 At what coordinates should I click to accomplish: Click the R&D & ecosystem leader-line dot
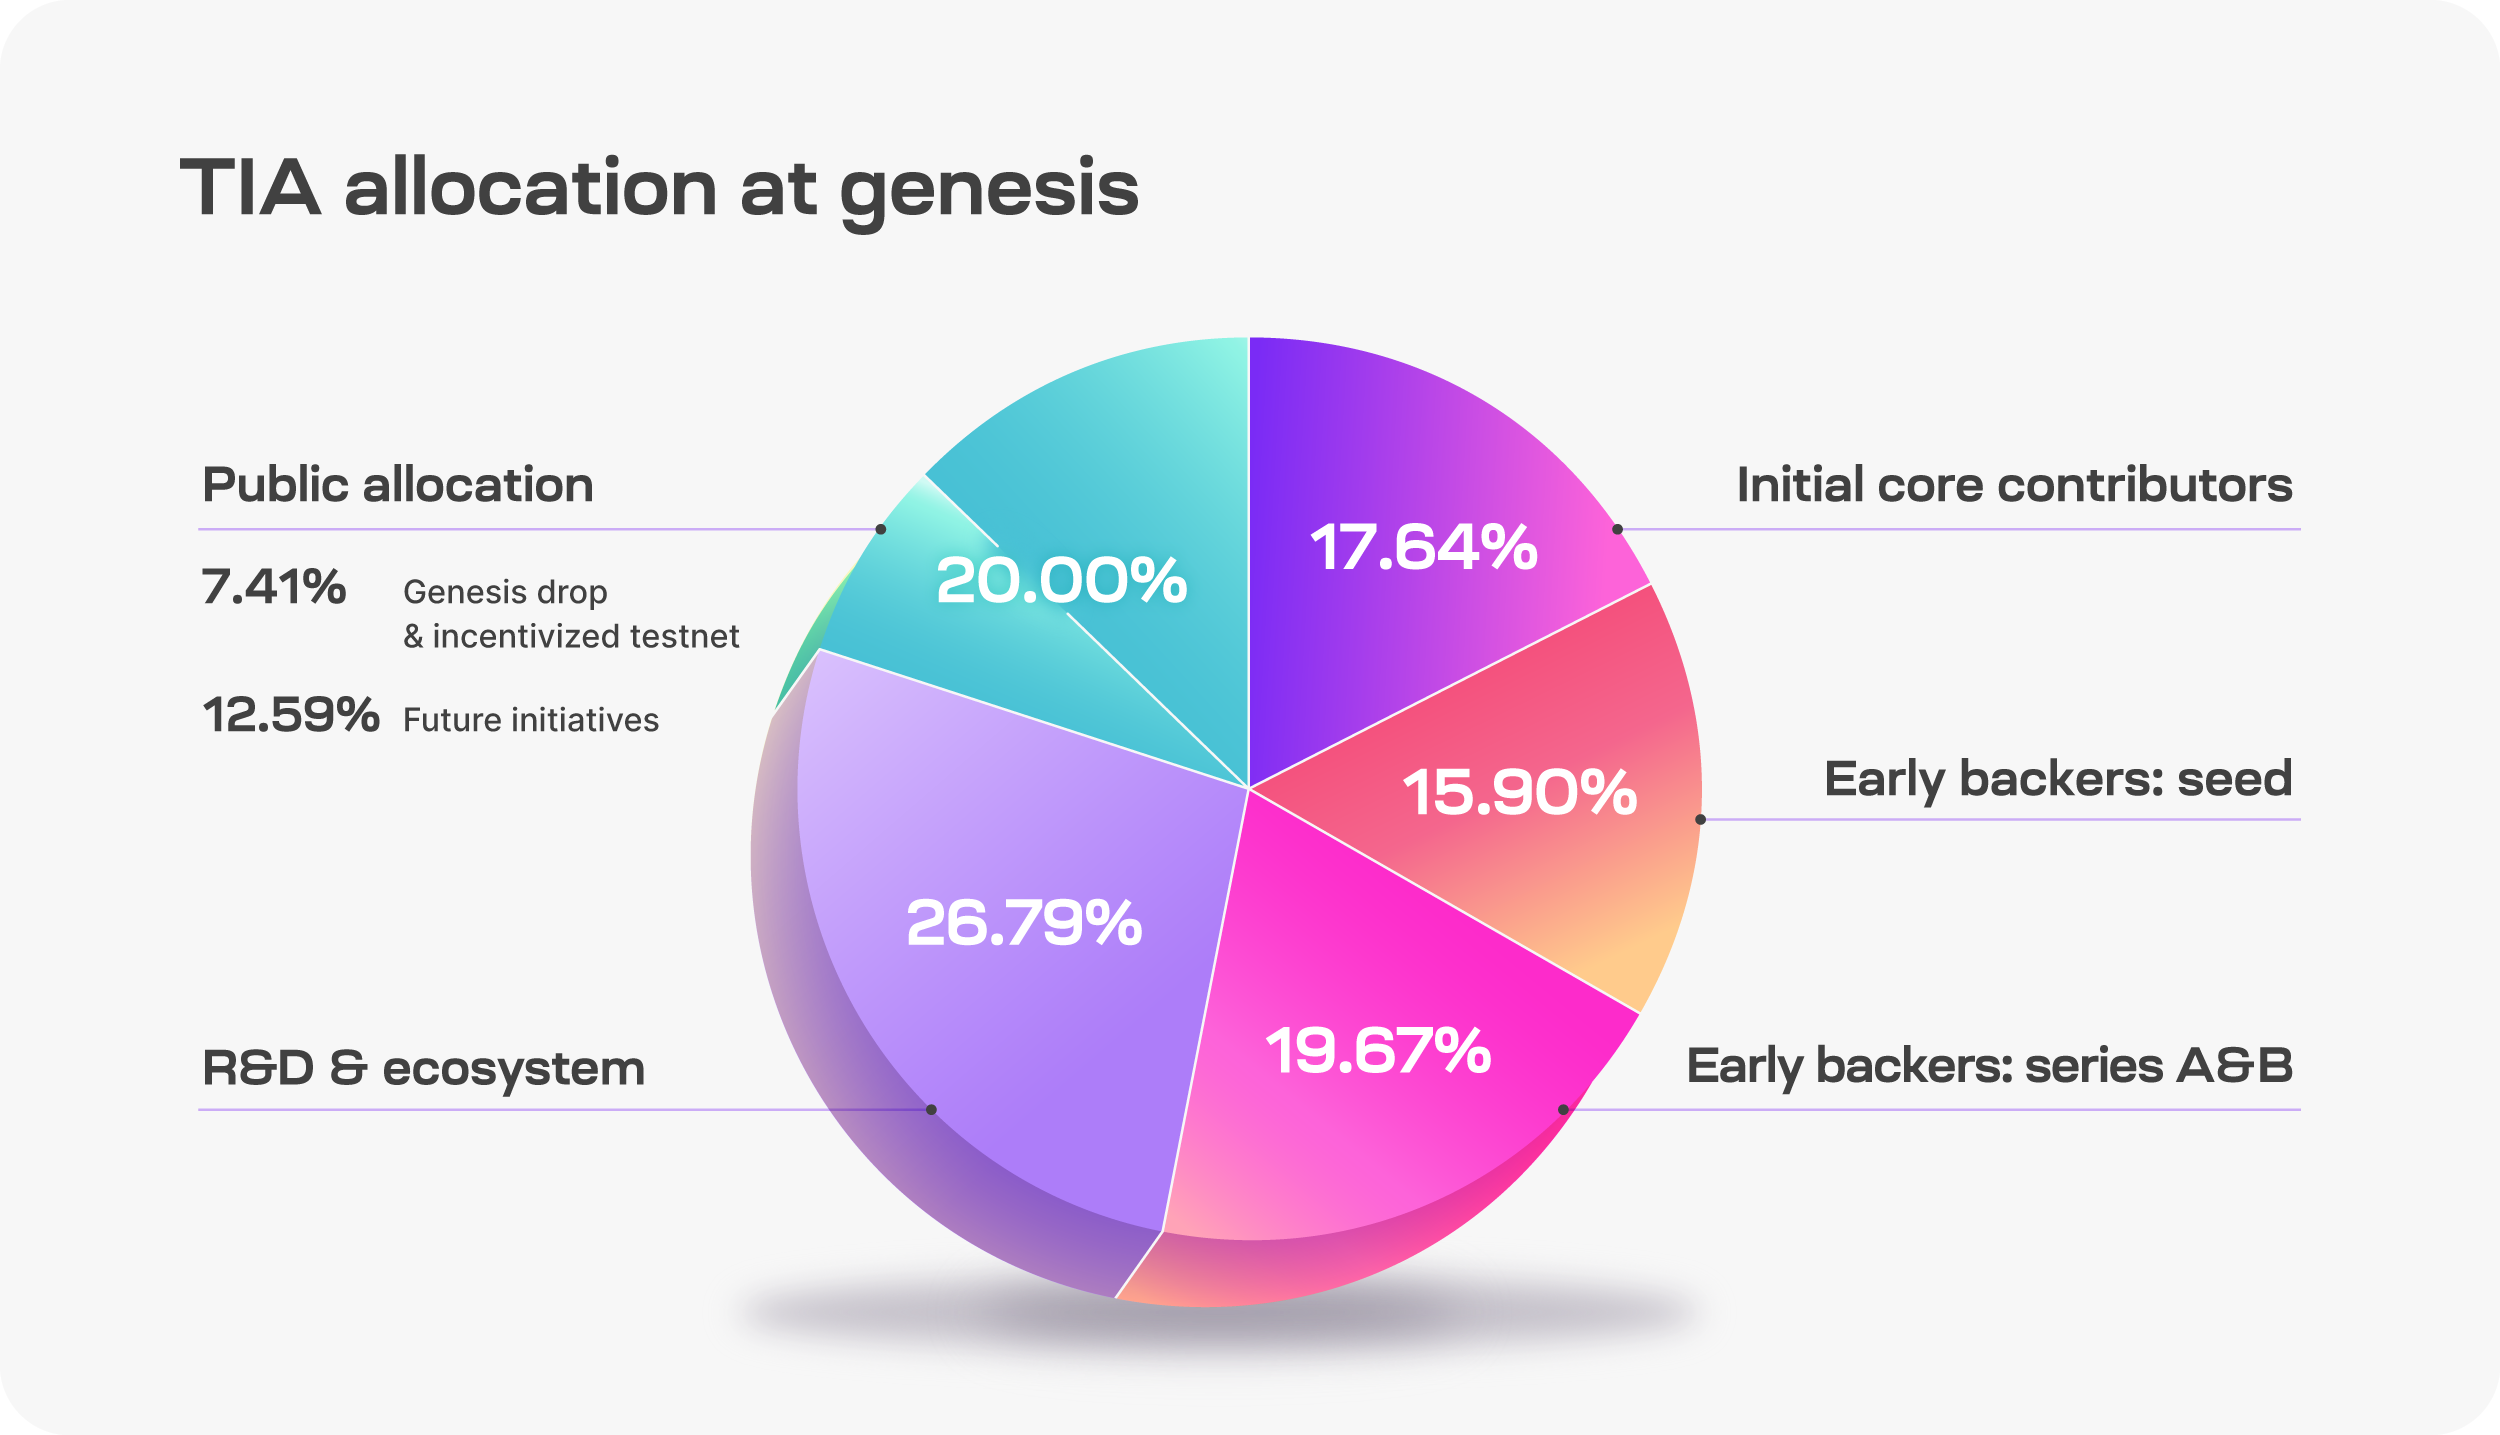[x=931, y=1110]
